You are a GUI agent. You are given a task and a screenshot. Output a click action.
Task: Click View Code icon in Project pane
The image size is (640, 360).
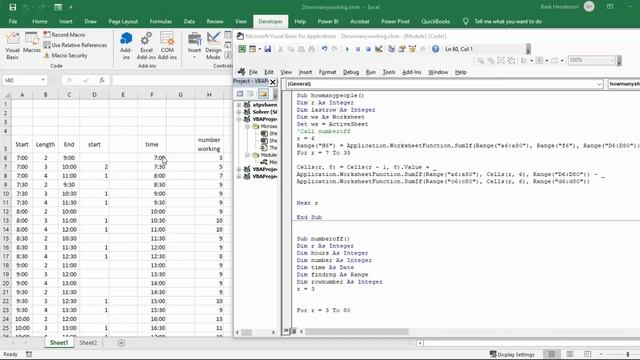(240, 94)
